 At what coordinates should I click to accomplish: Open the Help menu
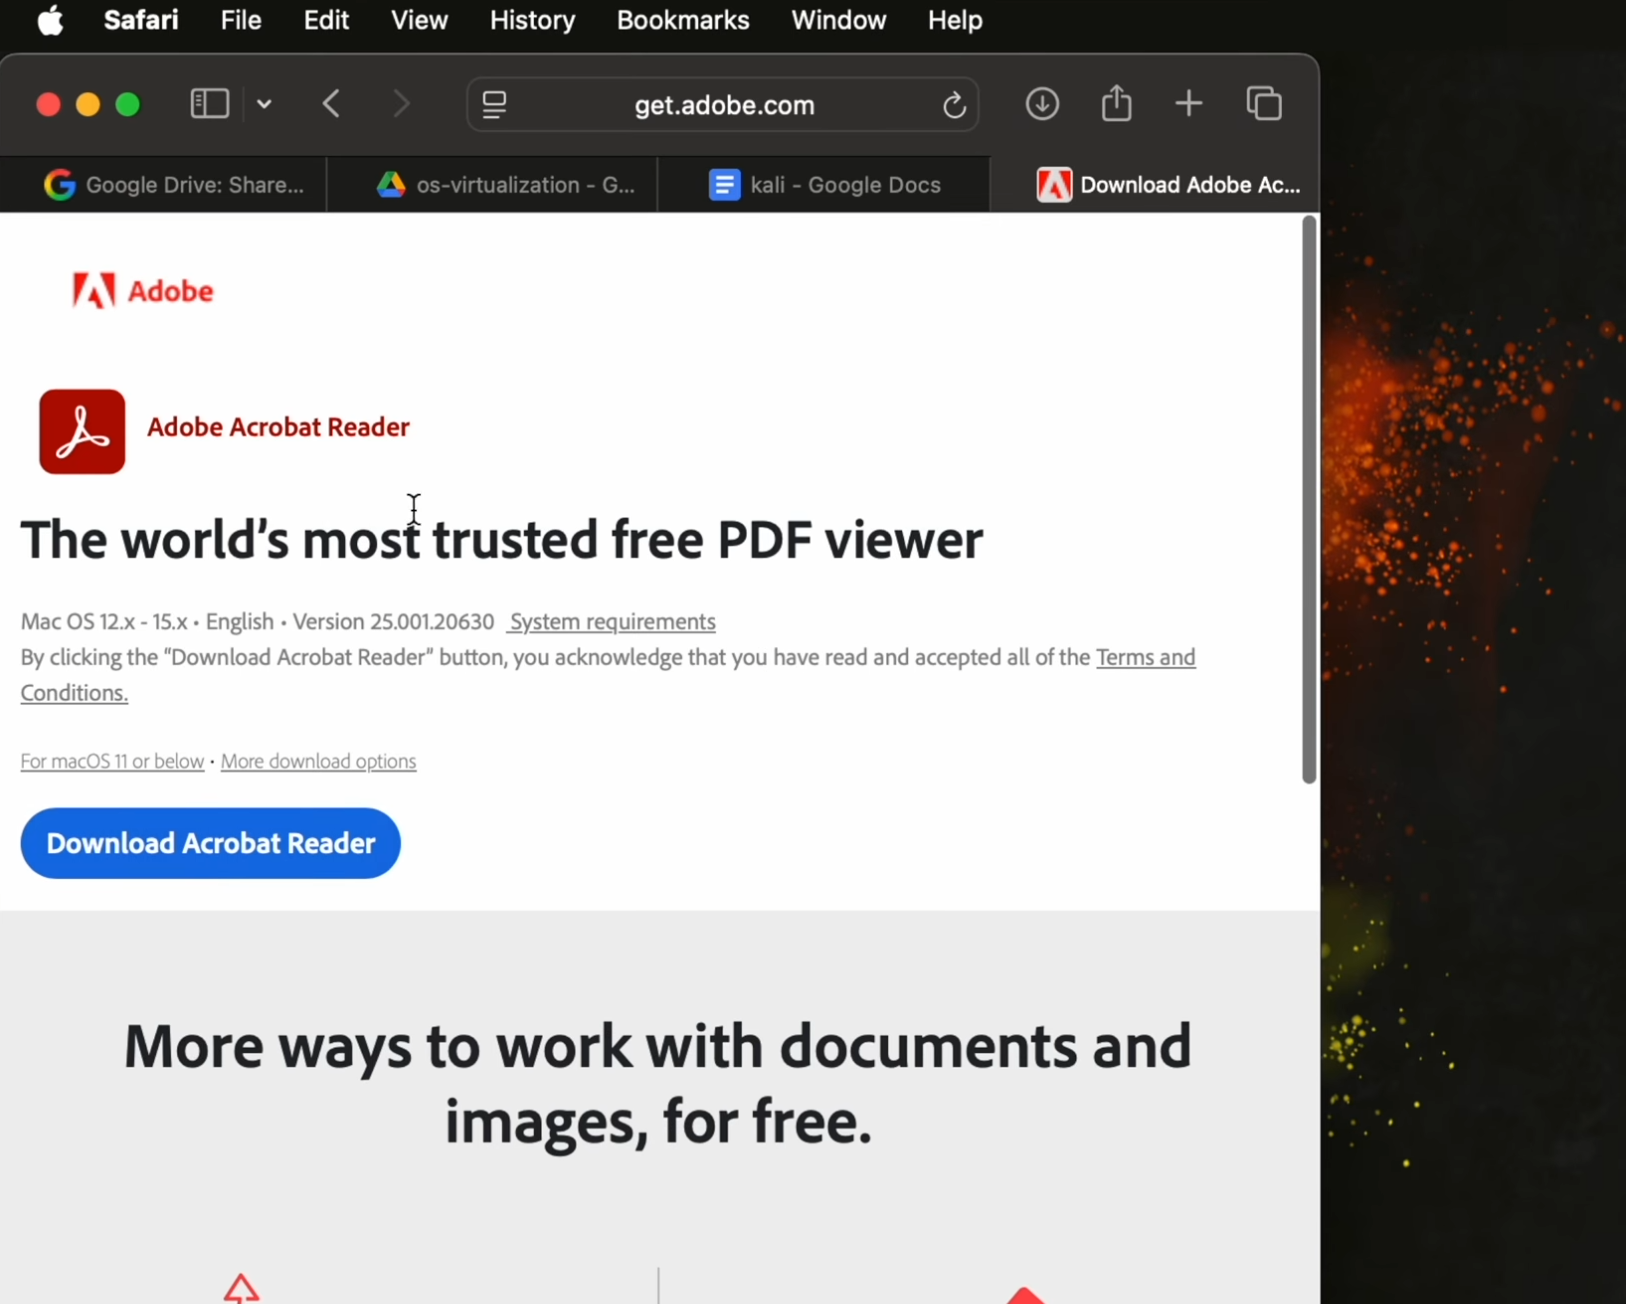(955, 20)
